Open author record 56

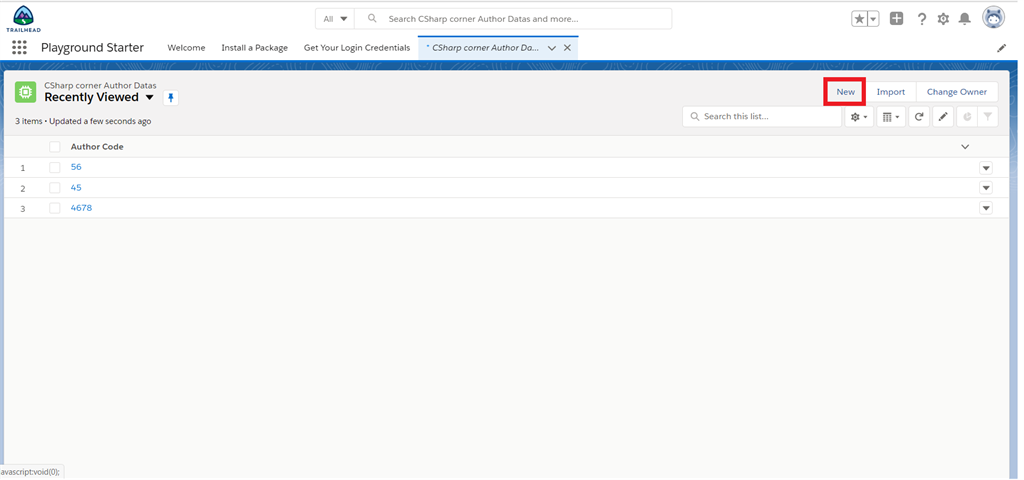(x=76, y=167)
